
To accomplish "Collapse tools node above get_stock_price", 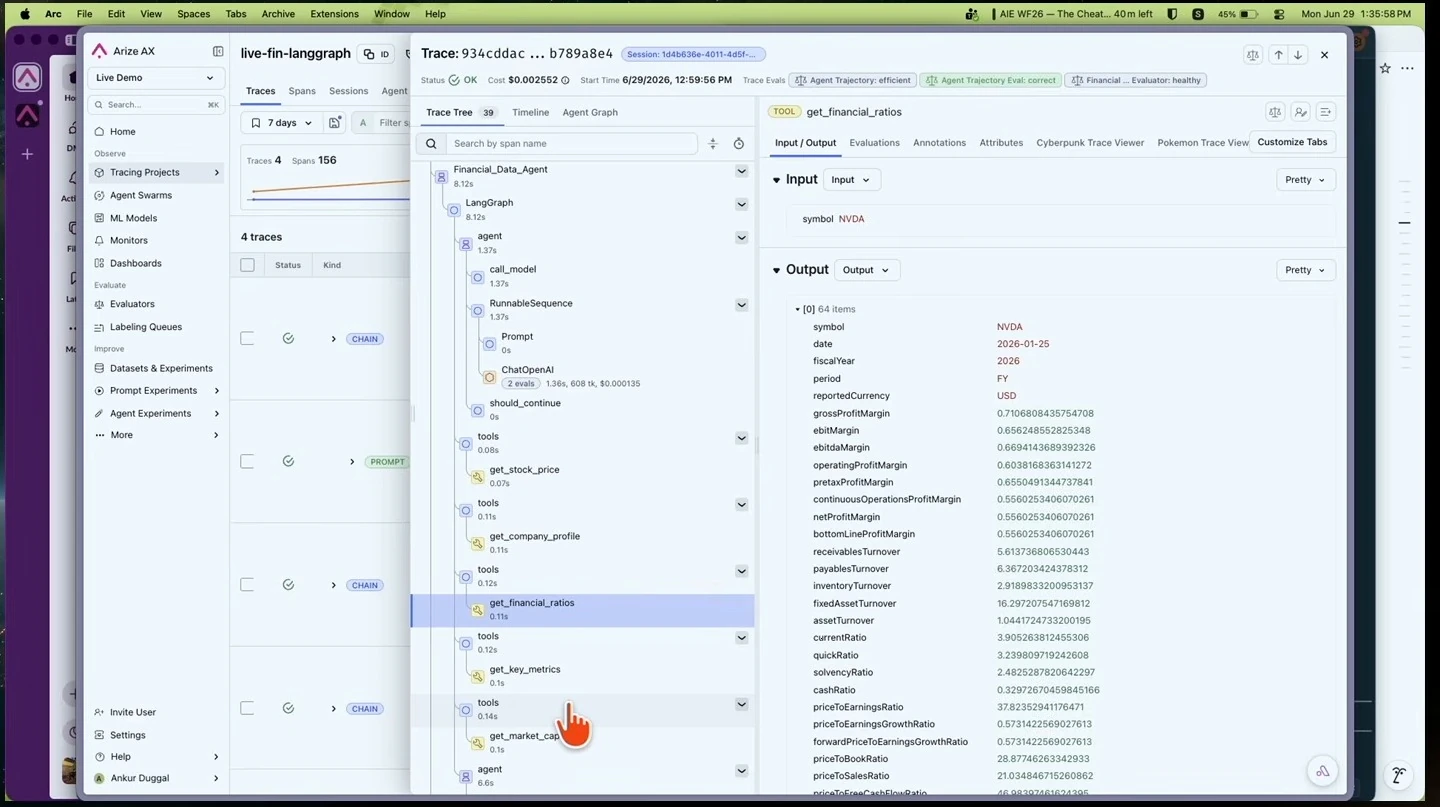I will [x=742, y=438].
